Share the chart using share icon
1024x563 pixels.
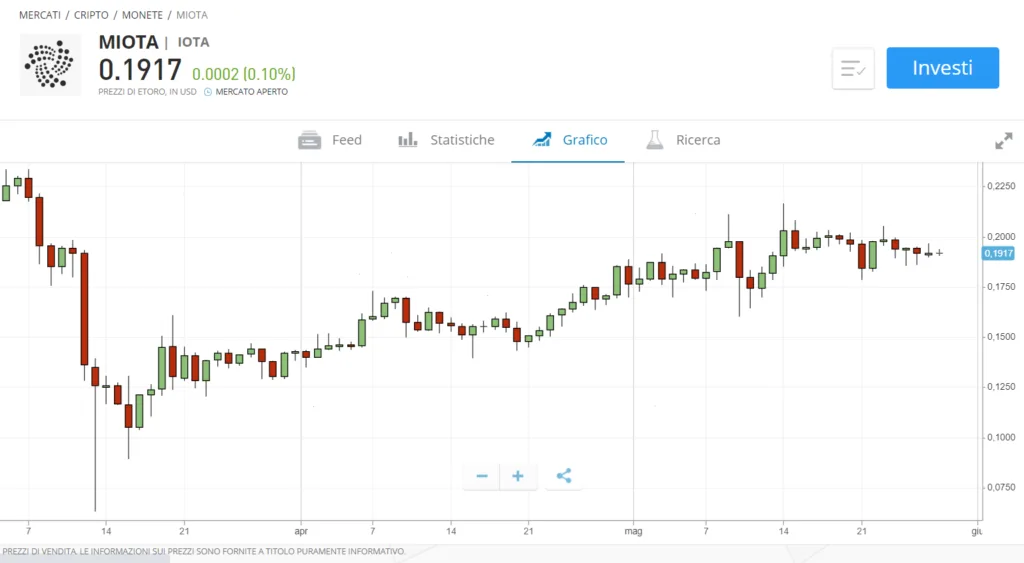[x=564, y=476]
